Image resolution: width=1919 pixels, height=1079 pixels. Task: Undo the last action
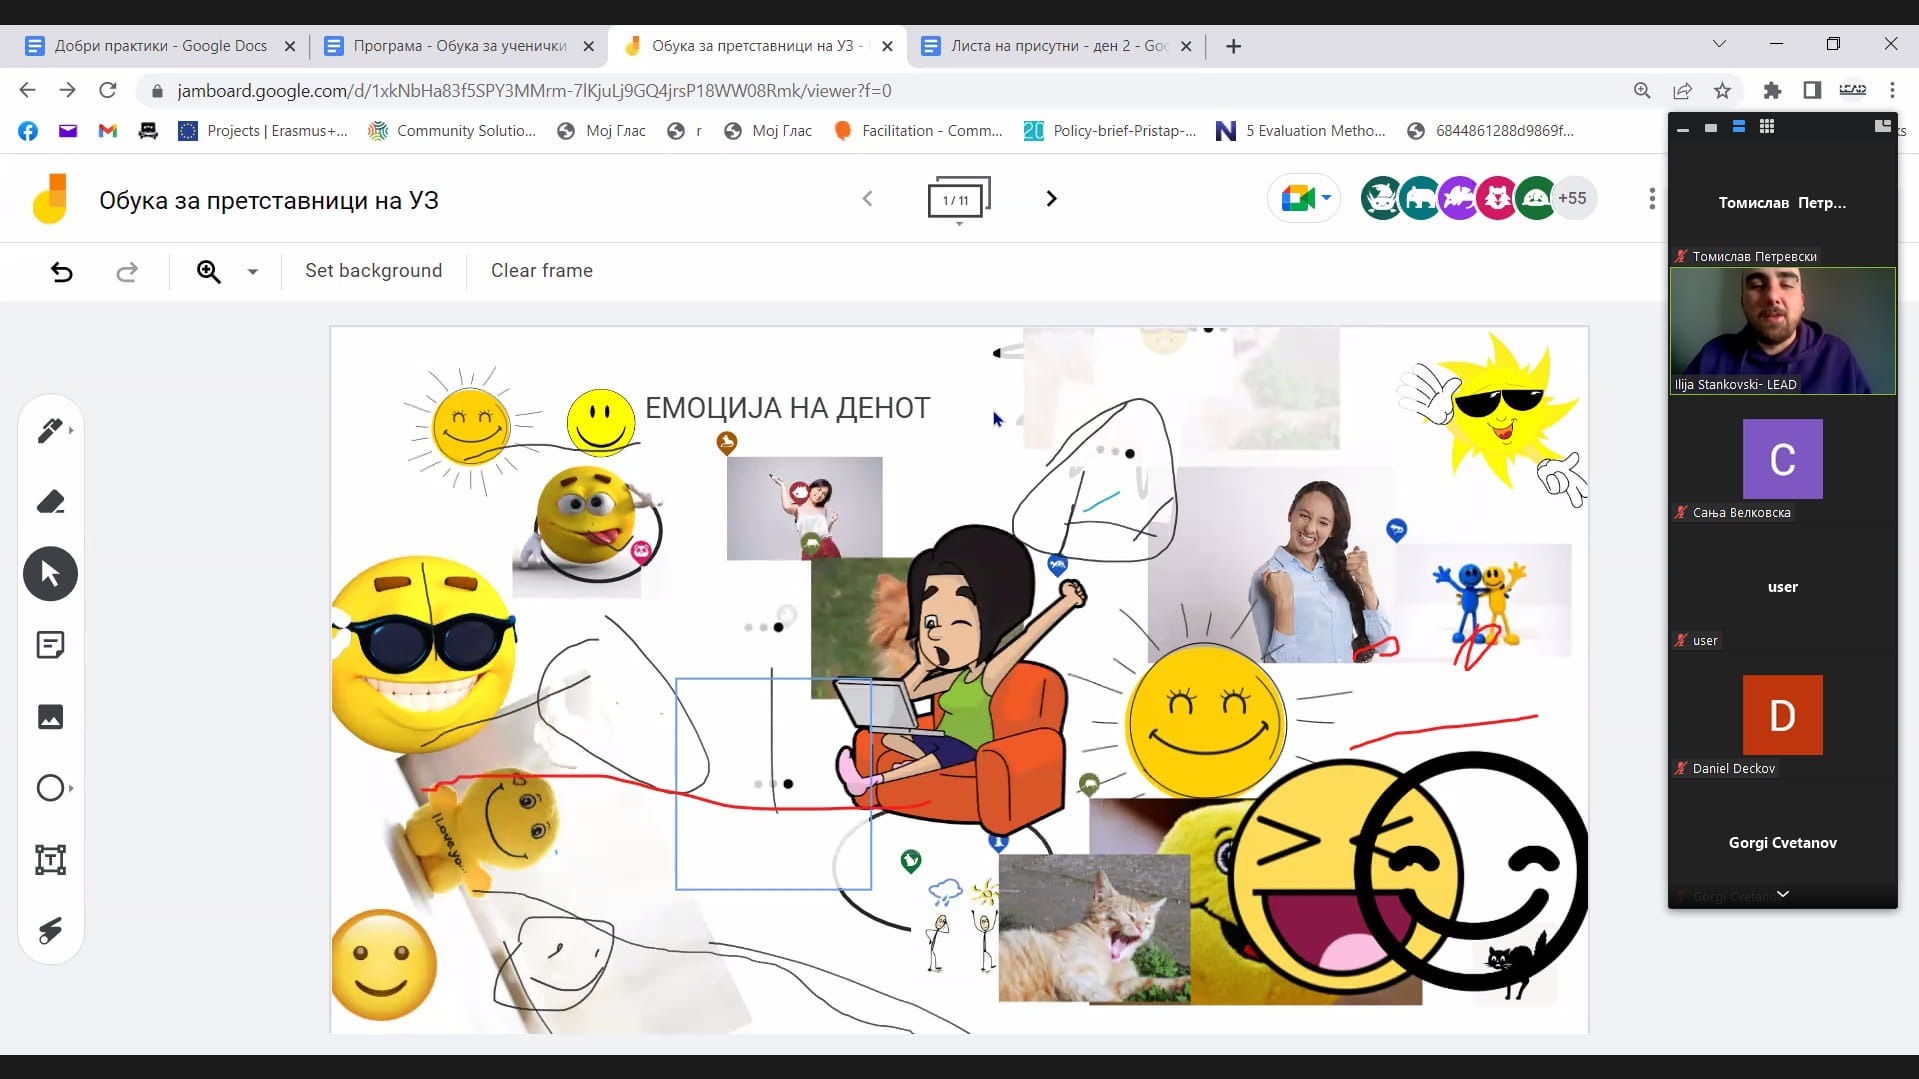point(62,272)
